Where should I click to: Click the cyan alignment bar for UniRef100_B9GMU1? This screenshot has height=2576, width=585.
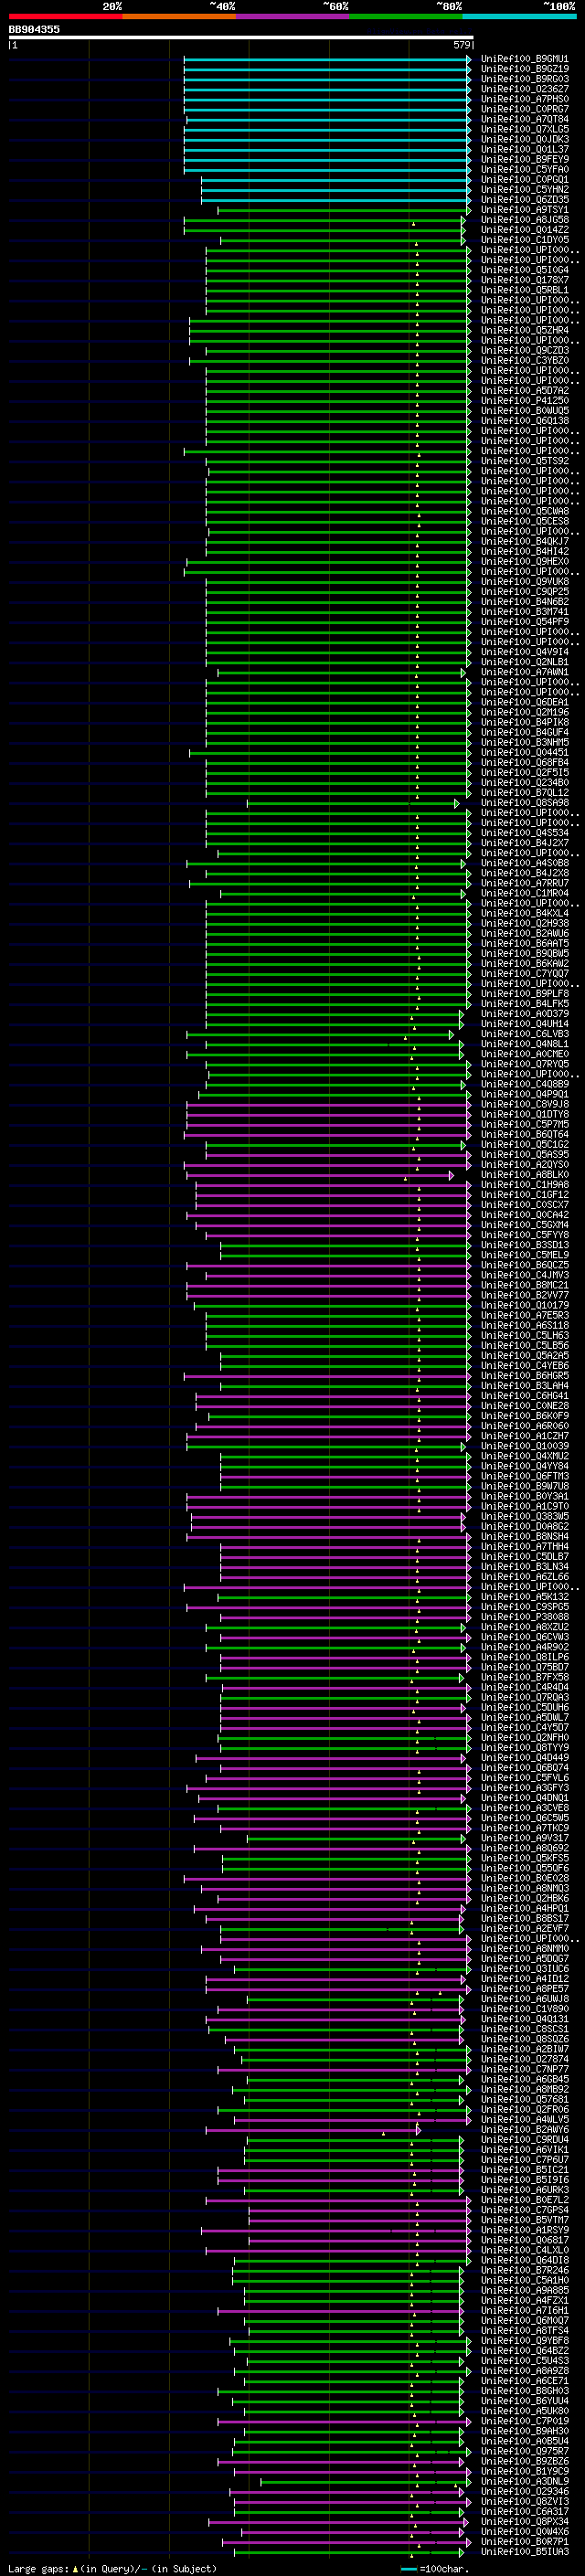(x=327, y=59)
